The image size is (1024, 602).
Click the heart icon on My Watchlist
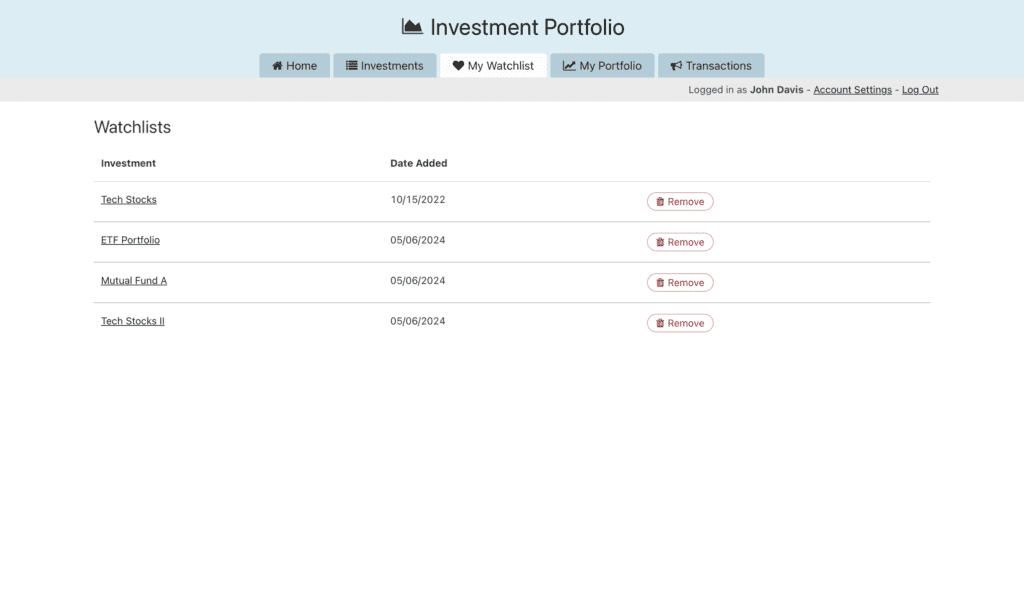click(458, 66)
